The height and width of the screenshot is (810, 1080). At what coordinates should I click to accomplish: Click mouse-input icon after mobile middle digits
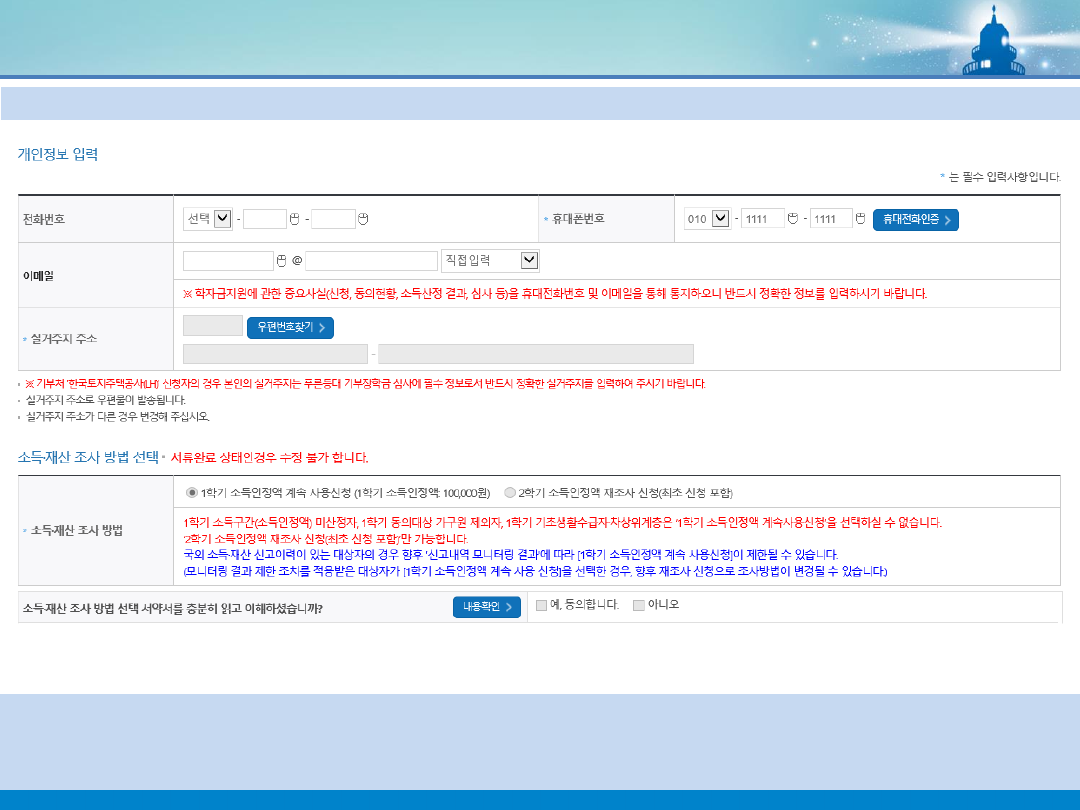coord(793,219)
